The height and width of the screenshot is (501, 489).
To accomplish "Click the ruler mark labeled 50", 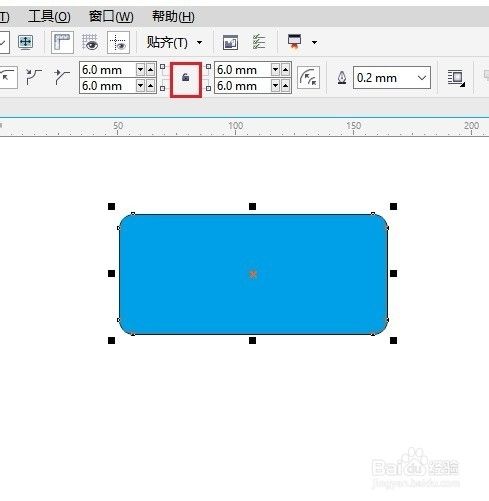I will [x=118, y=126].
